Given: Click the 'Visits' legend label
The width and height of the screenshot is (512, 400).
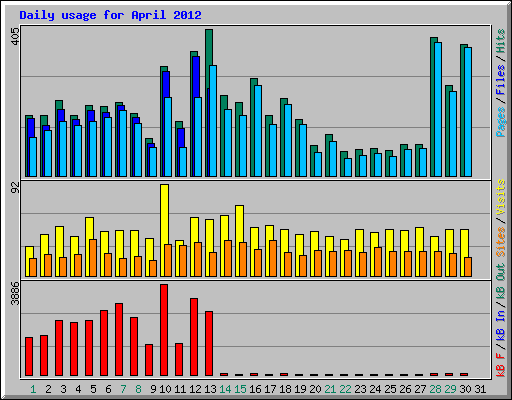Looking at the screenshot, I should 501,197.
